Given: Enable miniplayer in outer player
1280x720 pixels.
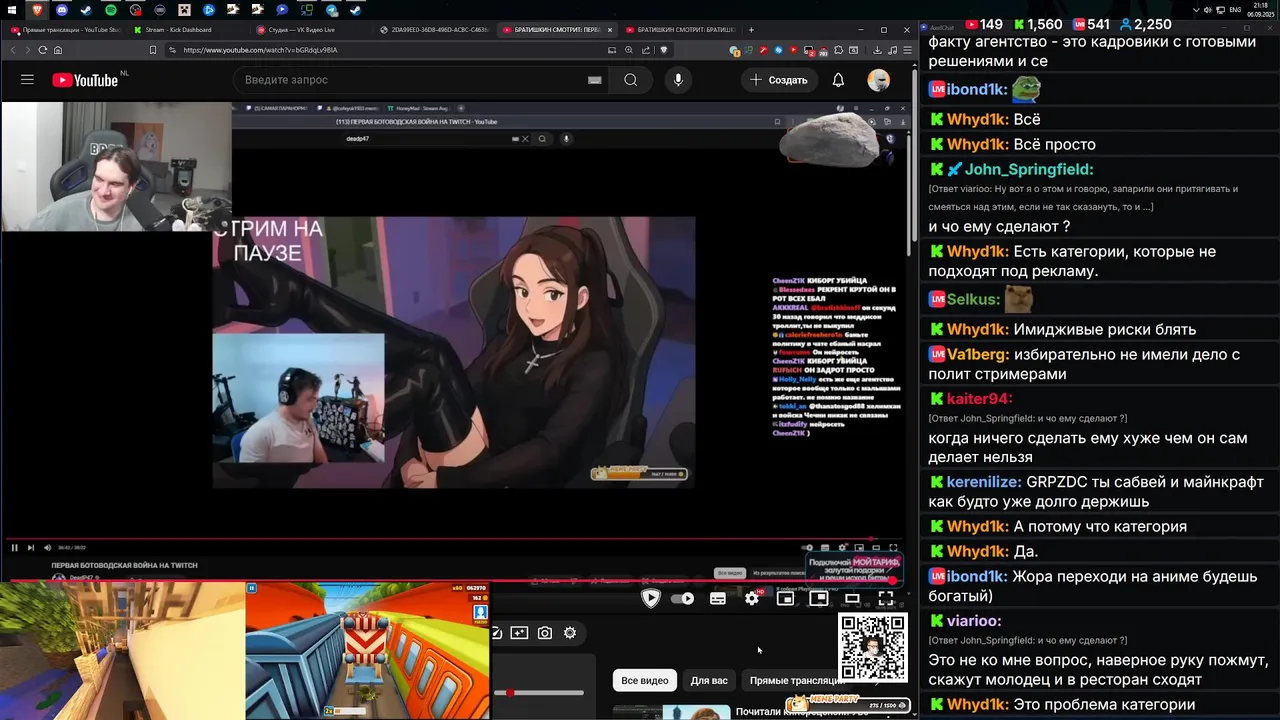Looking at the screenshot, I should pos(785,598).
